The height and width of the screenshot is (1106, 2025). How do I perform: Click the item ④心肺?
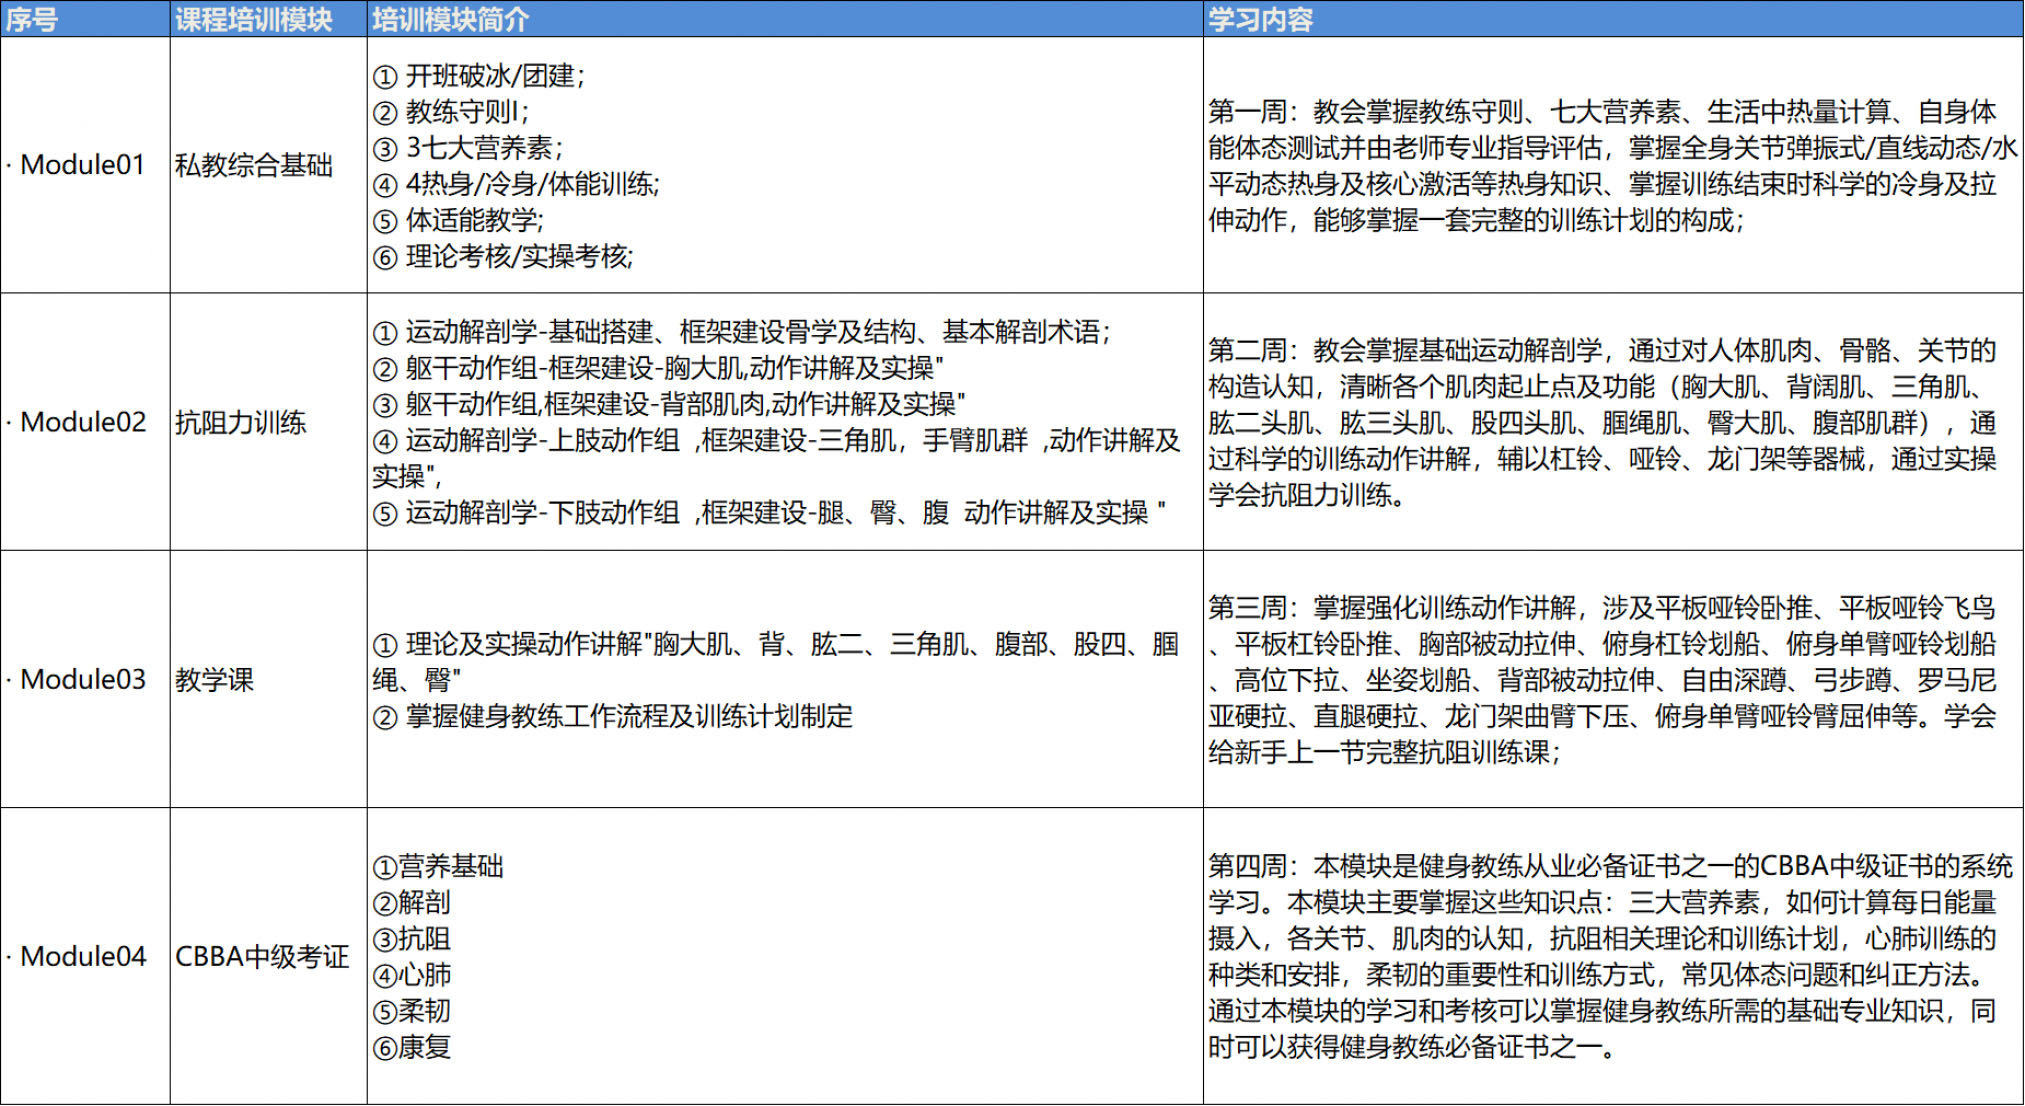point(411,974)
